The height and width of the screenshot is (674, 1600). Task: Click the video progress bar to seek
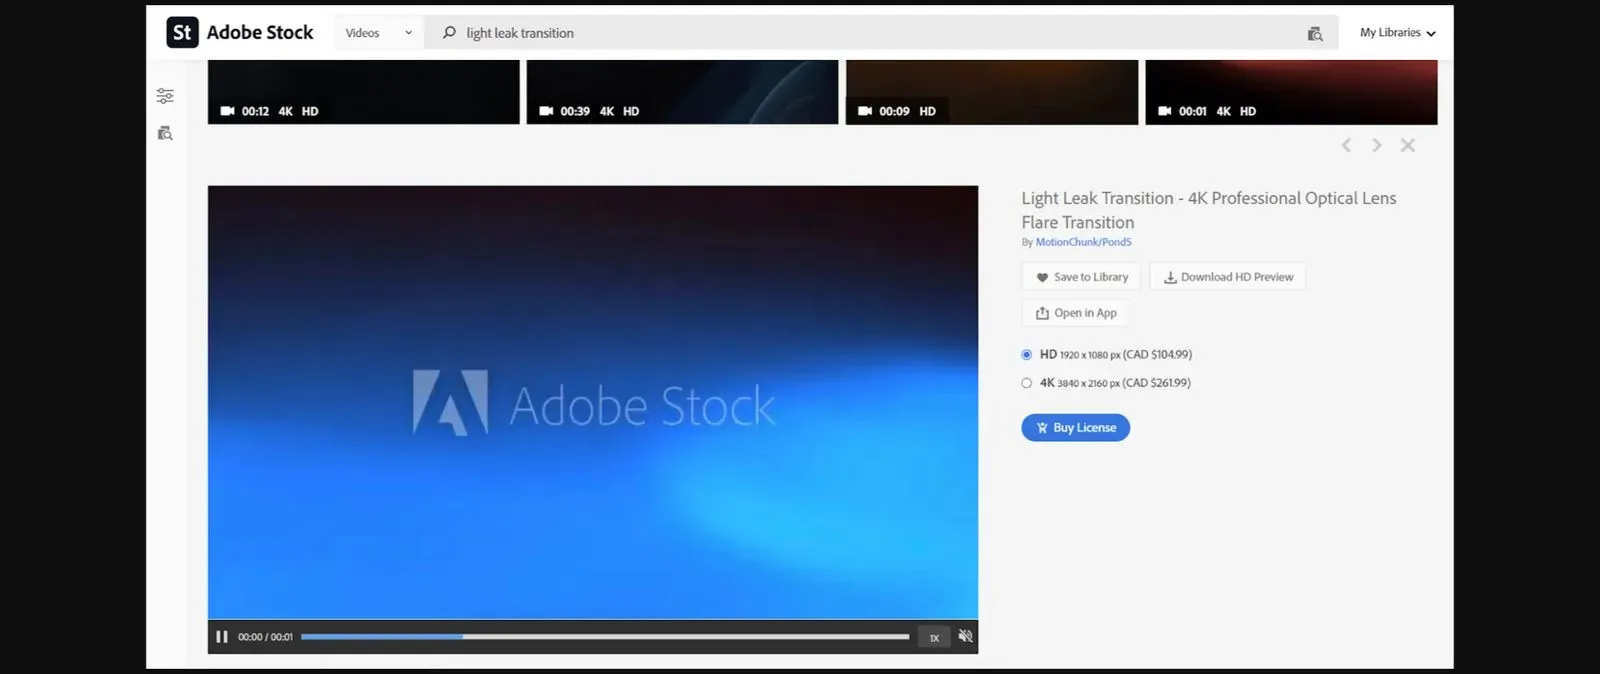click(x=604, y=637)
